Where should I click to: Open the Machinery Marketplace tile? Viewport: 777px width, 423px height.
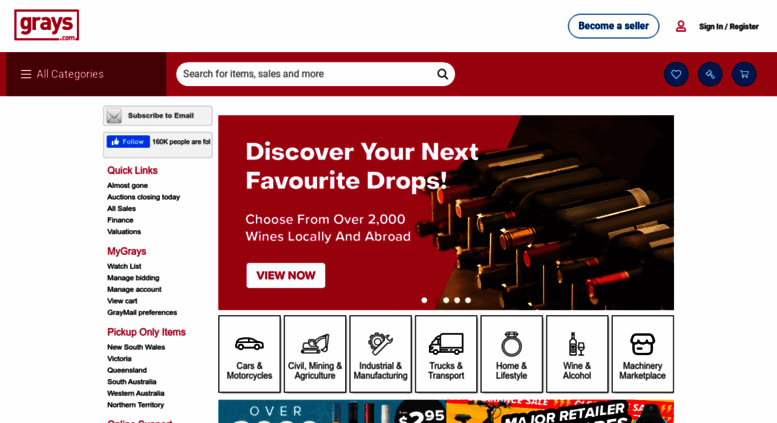642,354
